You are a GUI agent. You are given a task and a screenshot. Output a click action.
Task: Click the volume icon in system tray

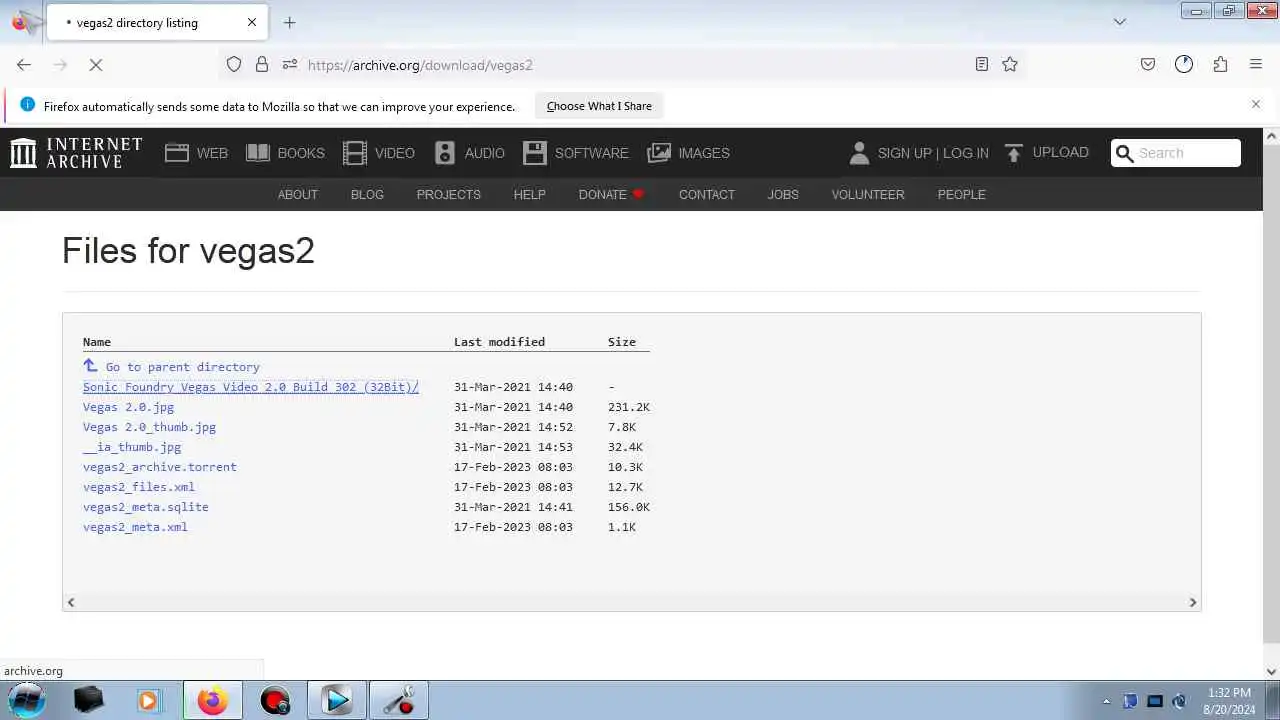(x=1179, y=701)
